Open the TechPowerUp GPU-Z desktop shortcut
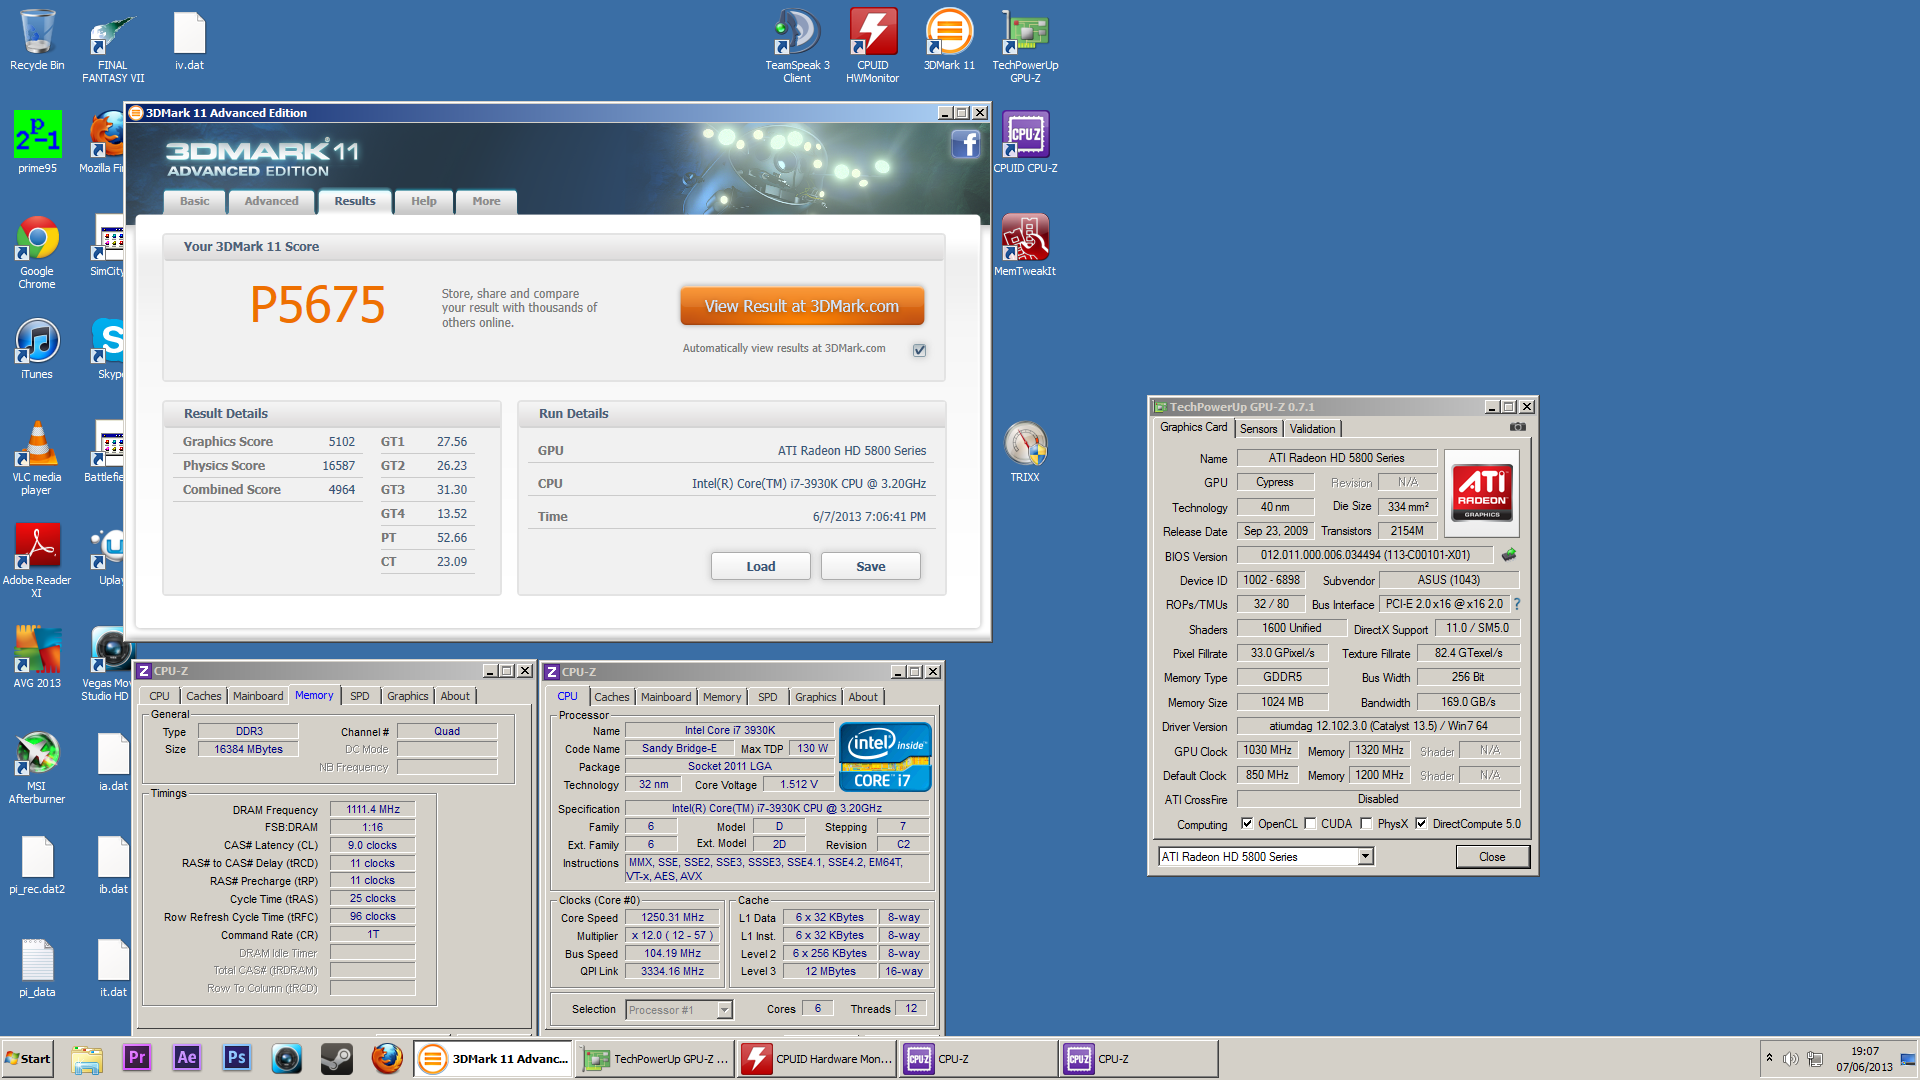 click(1025, 45)
